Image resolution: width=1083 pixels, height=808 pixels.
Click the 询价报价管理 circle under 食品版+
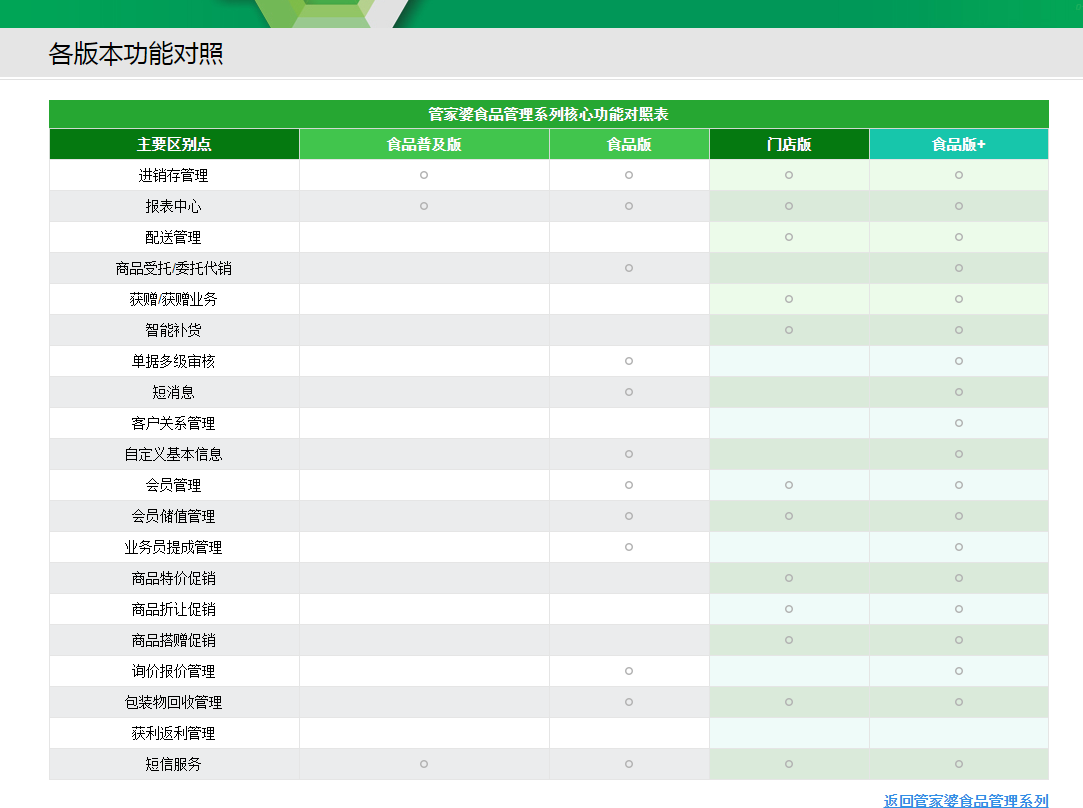pyautogui.click(x=958, y=671)
